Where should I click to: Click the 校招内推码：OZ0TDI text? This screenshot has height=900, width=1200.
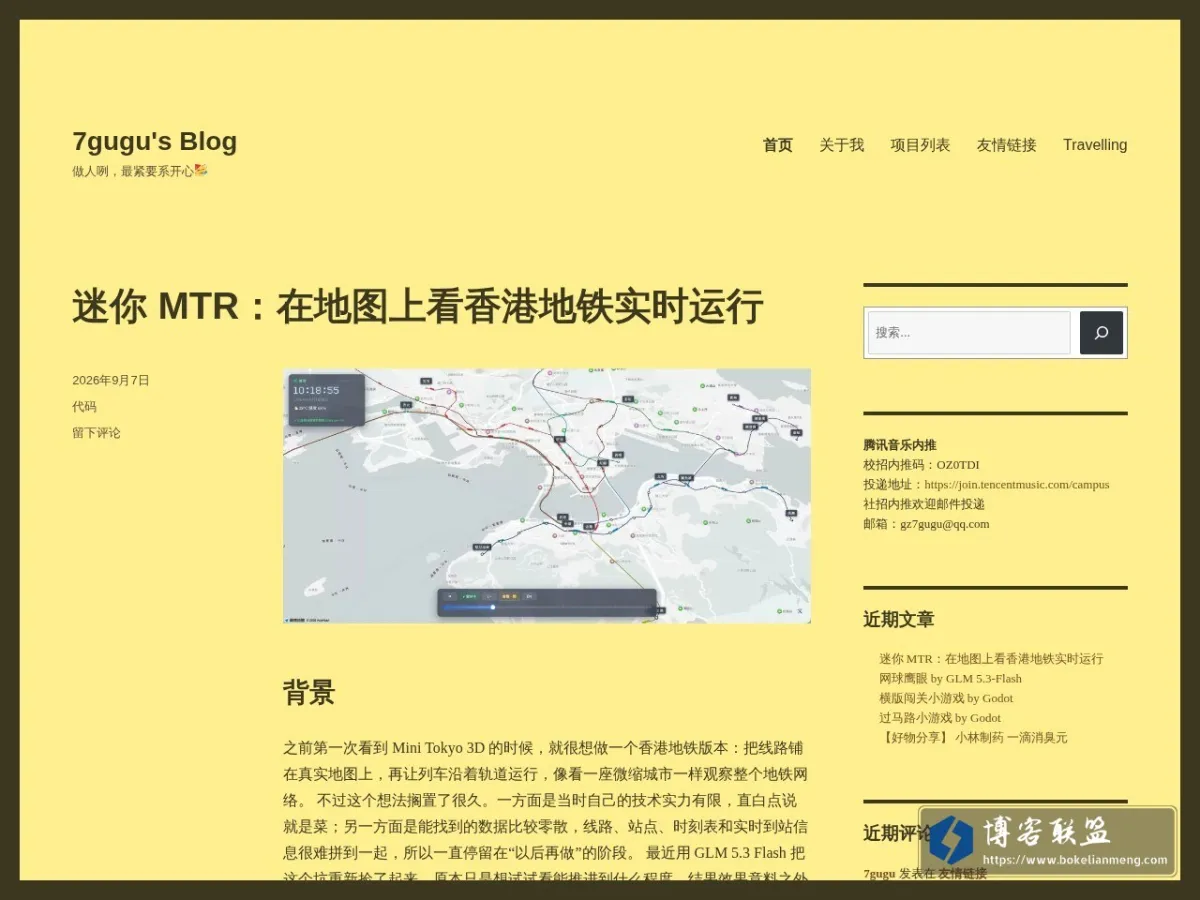(921, 465)
